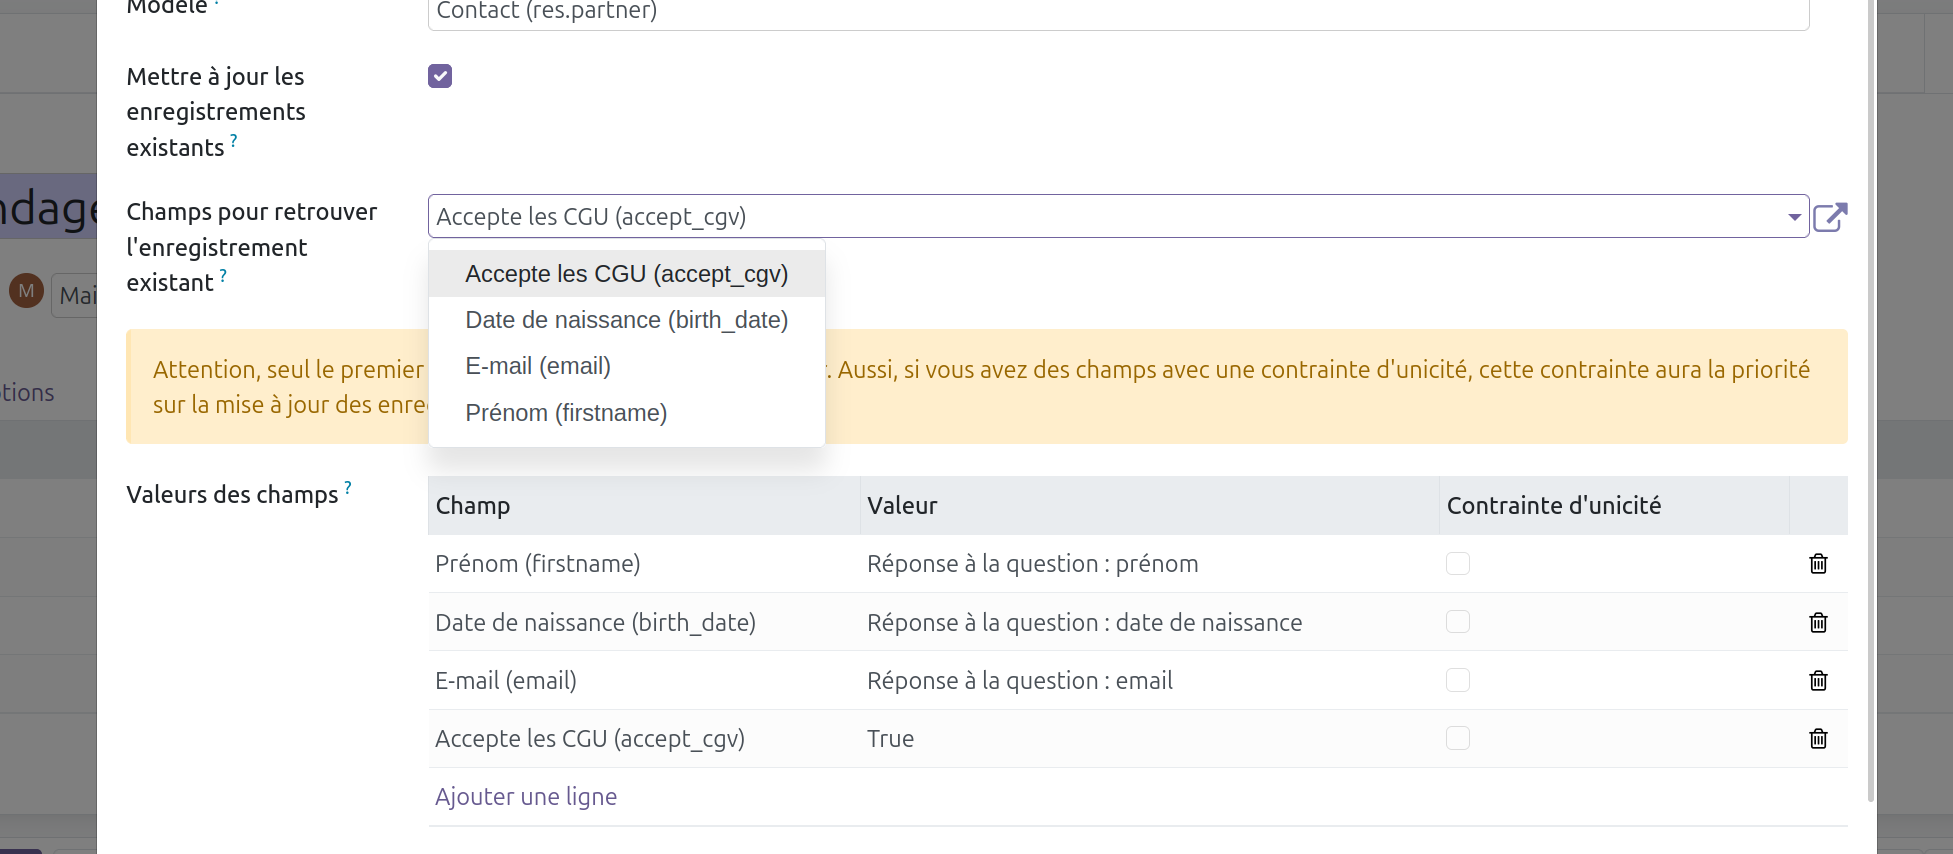
Task: Click the dialog's vertical scrollbar
Action: coord(1871,400)
